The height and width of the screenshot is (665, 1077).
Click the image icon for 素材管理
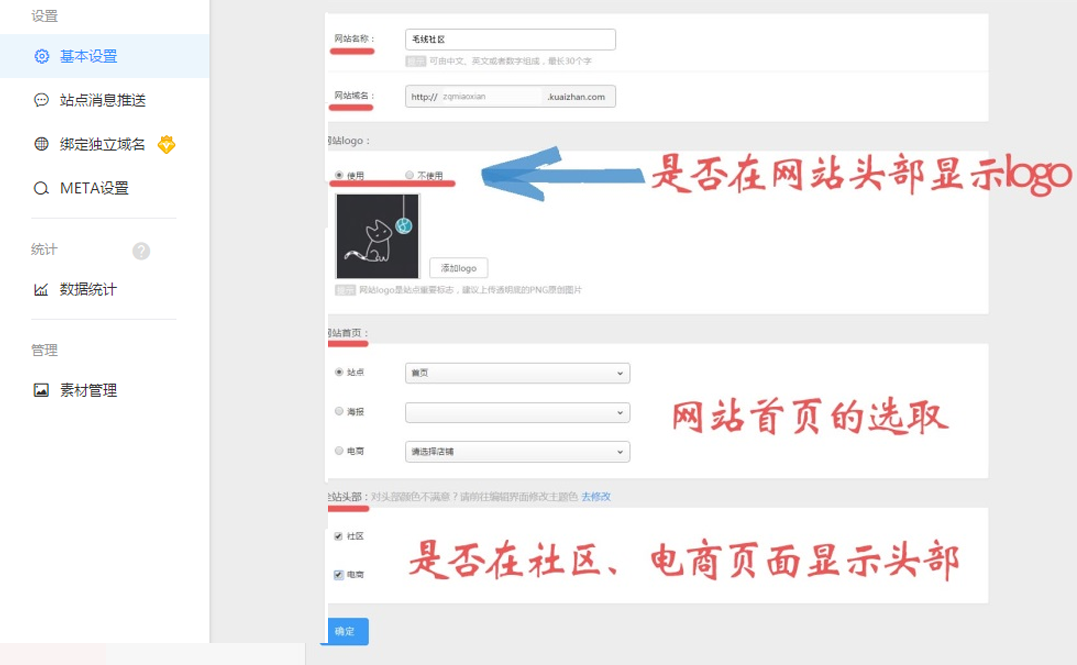point(41,390)
